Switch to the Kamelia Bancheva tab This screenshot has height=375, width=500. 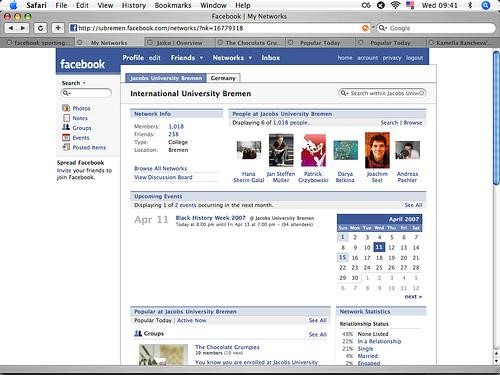[462, 43]
